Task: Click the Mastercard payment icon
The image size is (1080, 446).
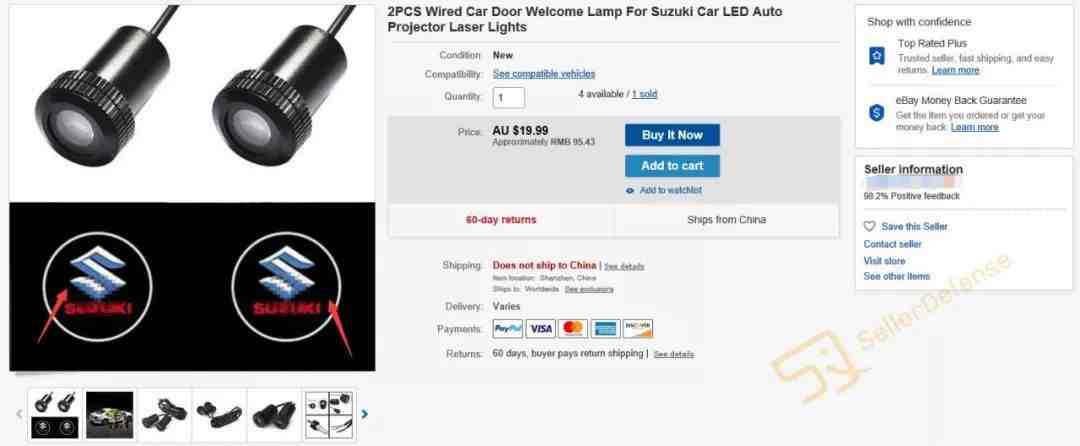Action: click(x=573, y=329)
